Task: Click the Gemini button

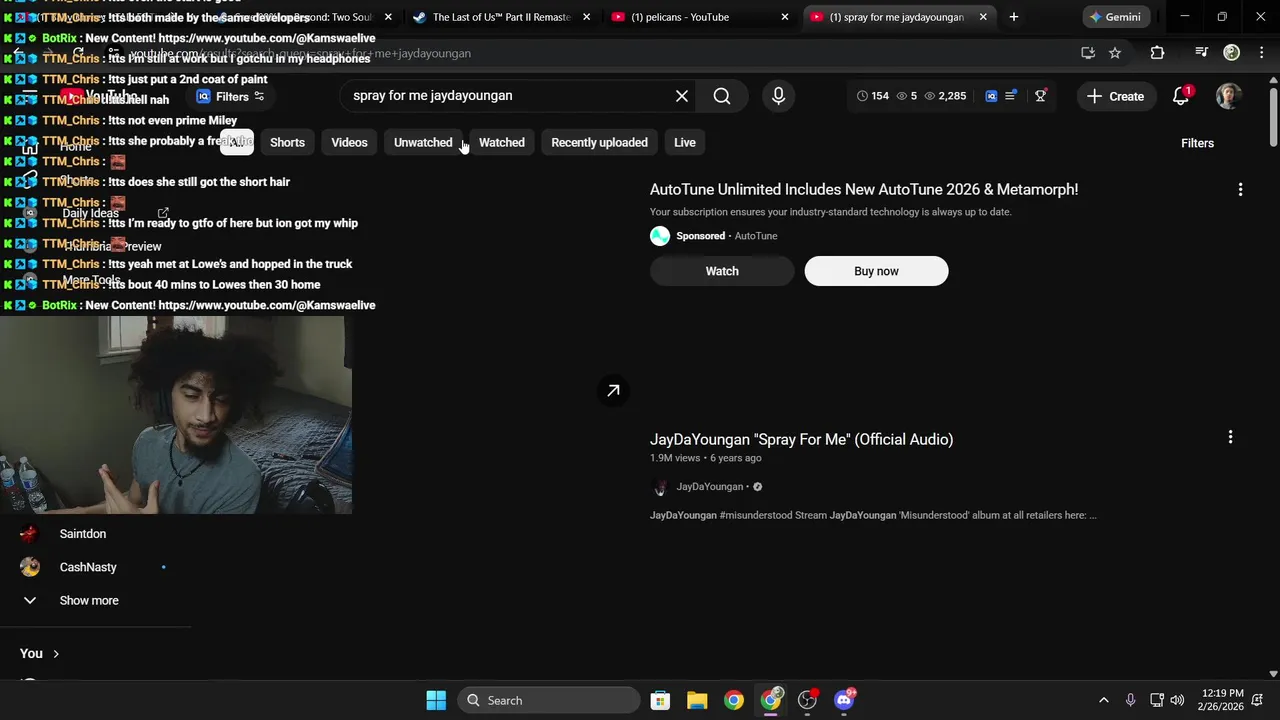Action: [1115, 17]
